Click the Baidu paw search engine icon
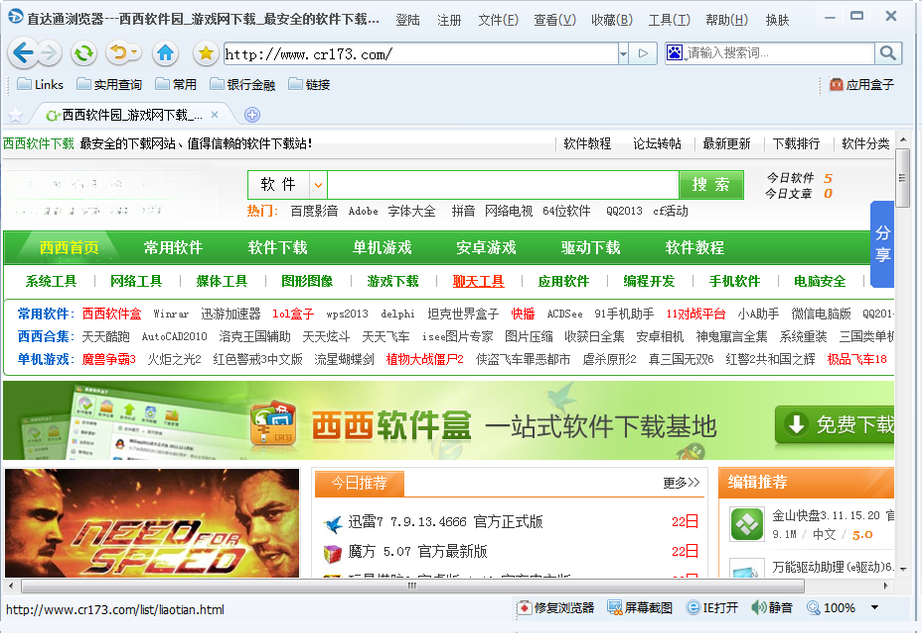Screen dimensions: 922x633 coord(674,53)
